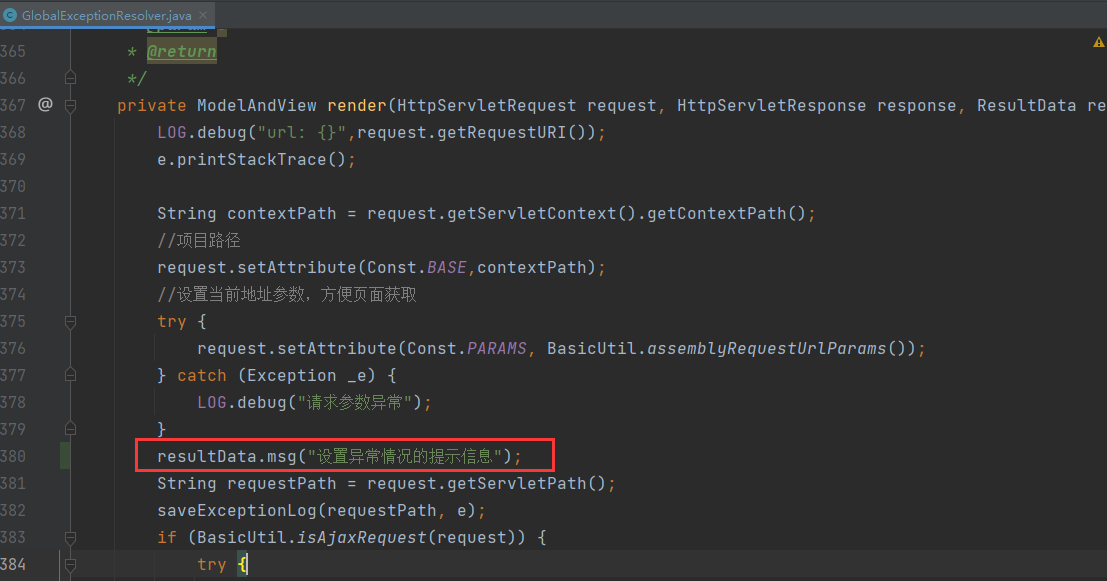Screen dimensions: 1107x581
Task: Click the green change marker on line 380
Action: click(65, 456)
